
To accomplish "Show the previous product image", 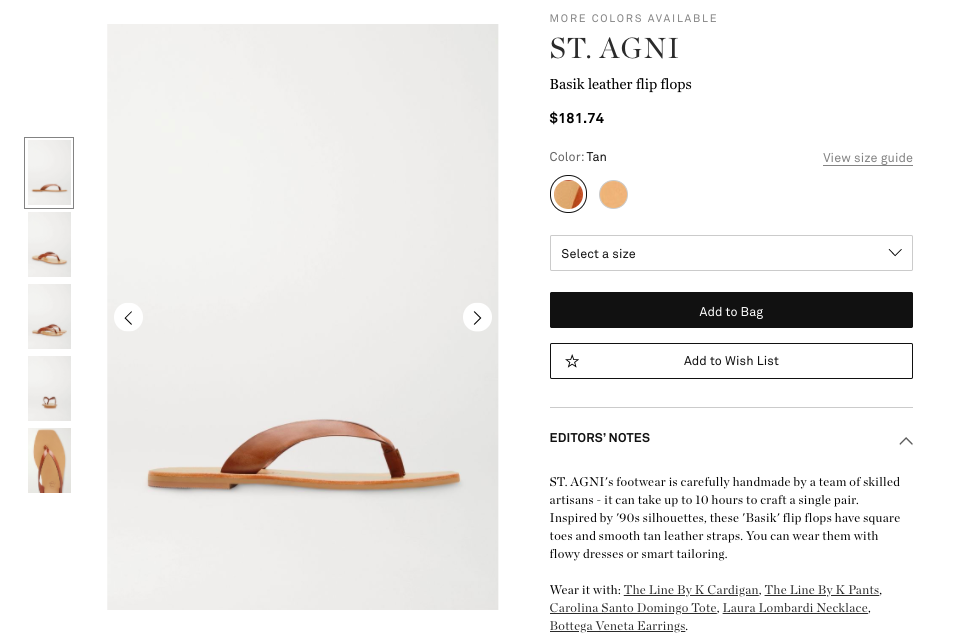I will coord(129,317).
